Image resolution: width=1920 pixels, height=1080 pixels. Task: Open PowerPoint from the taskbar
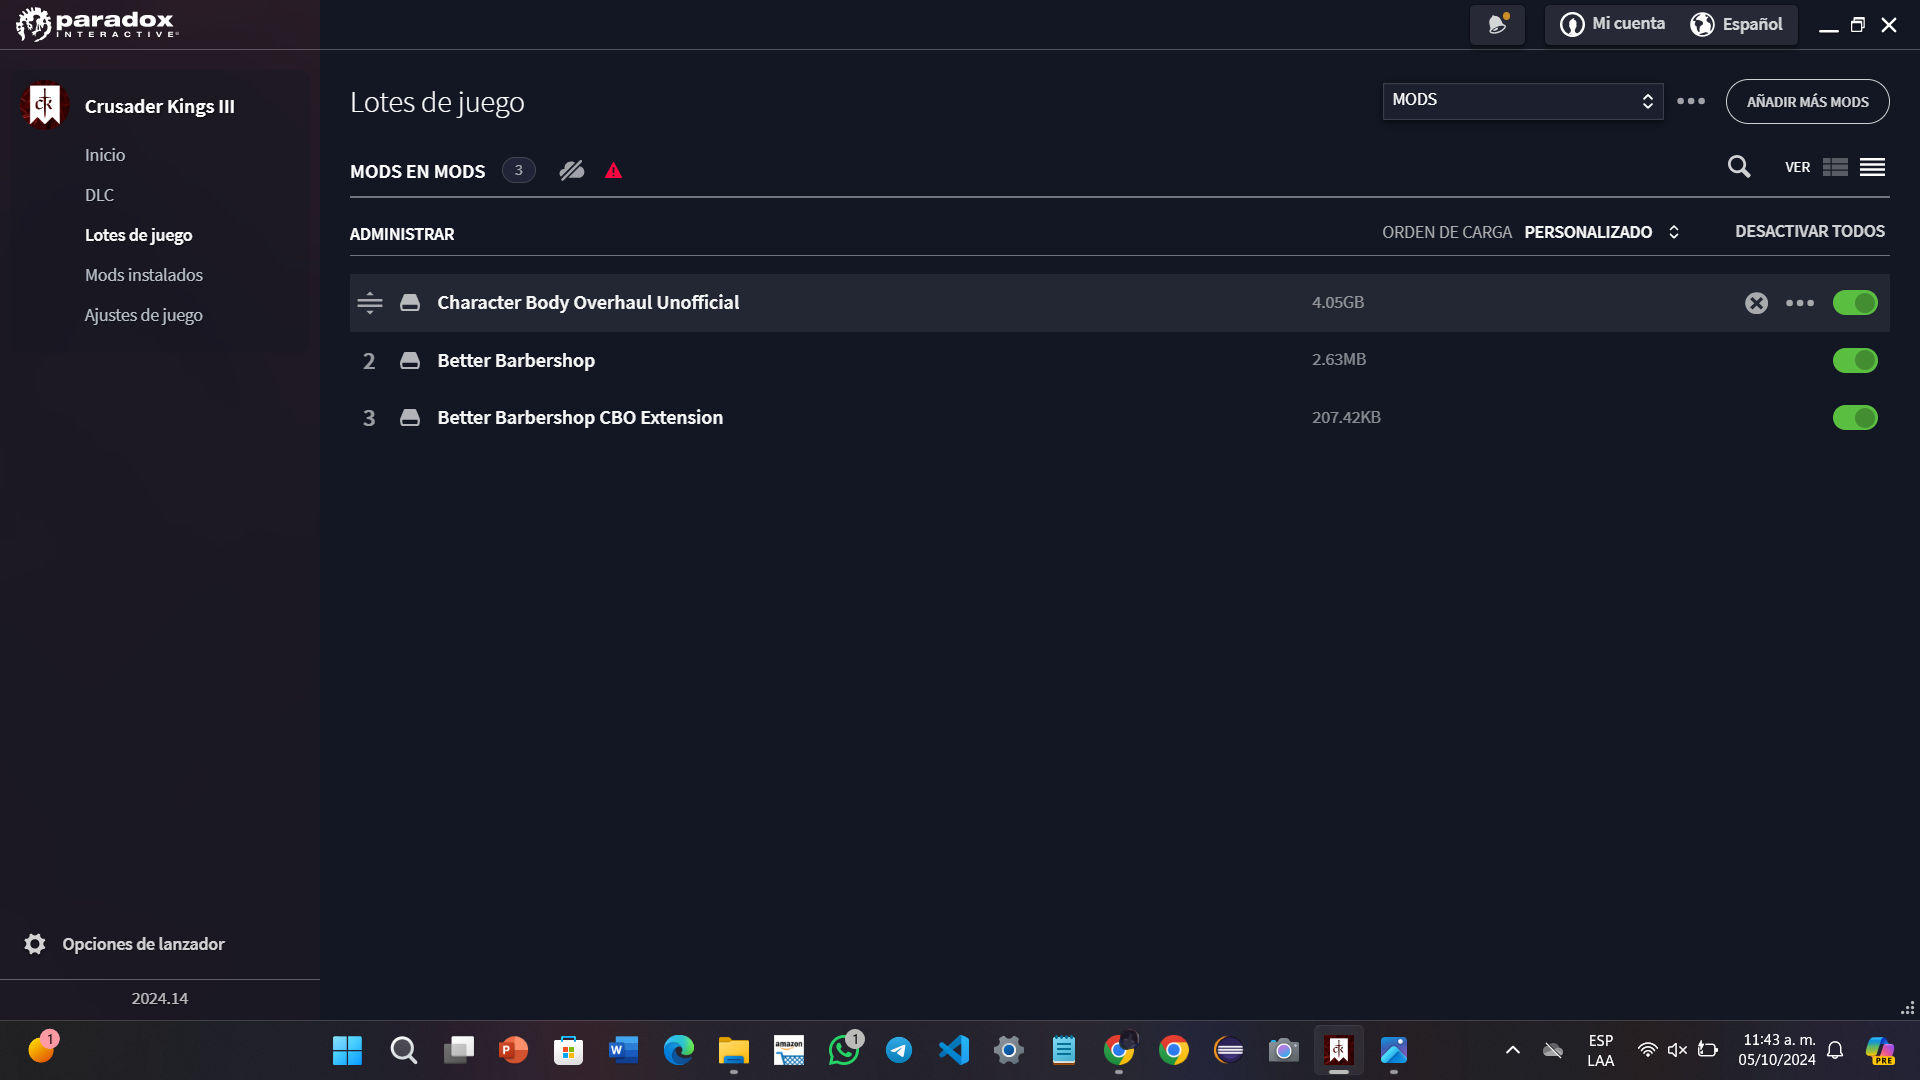[513, 1050]
